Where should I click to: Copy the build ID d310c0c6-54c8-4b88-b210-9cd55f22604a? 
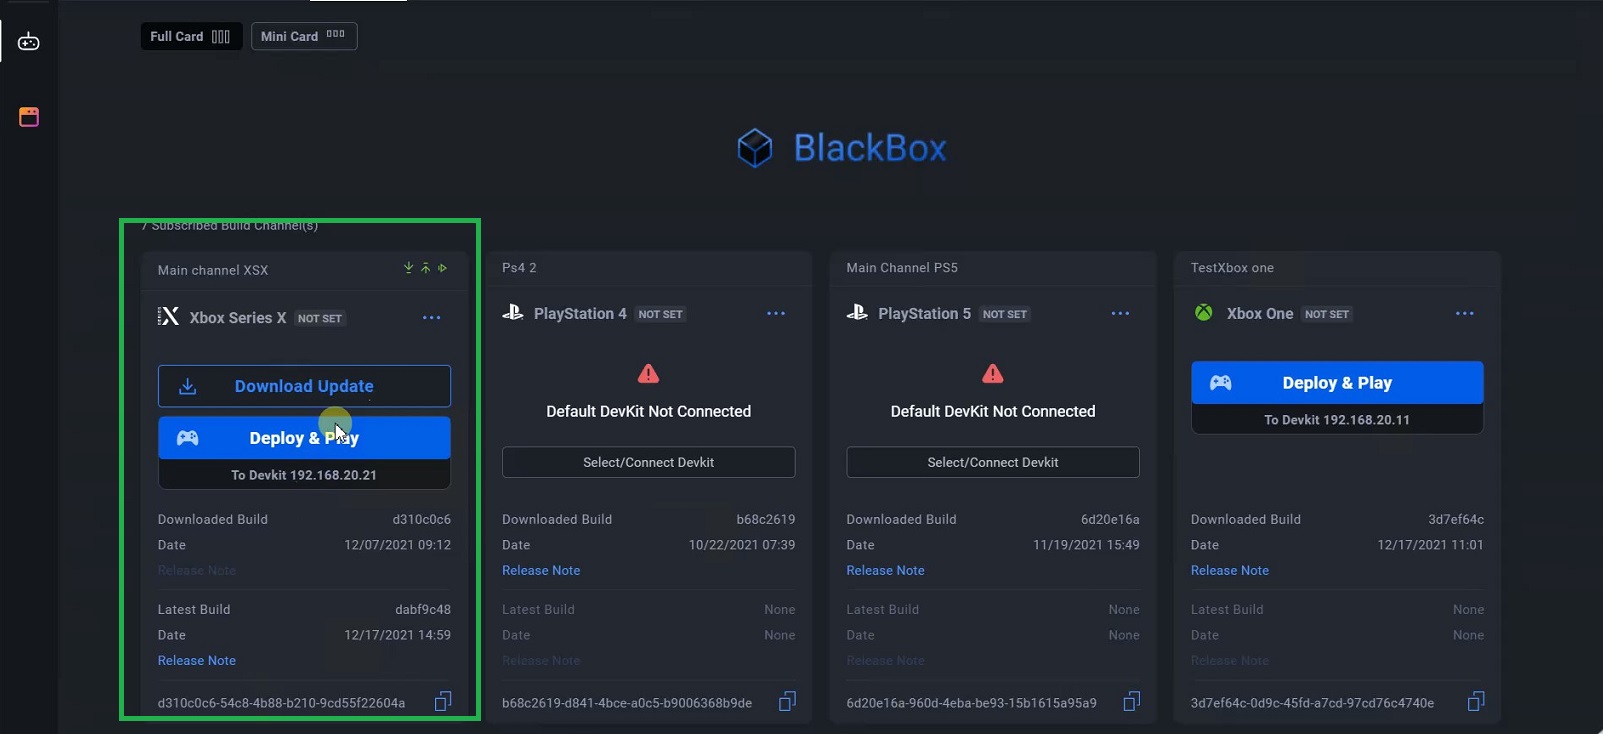pyautogui.click(x=443, y=702)
